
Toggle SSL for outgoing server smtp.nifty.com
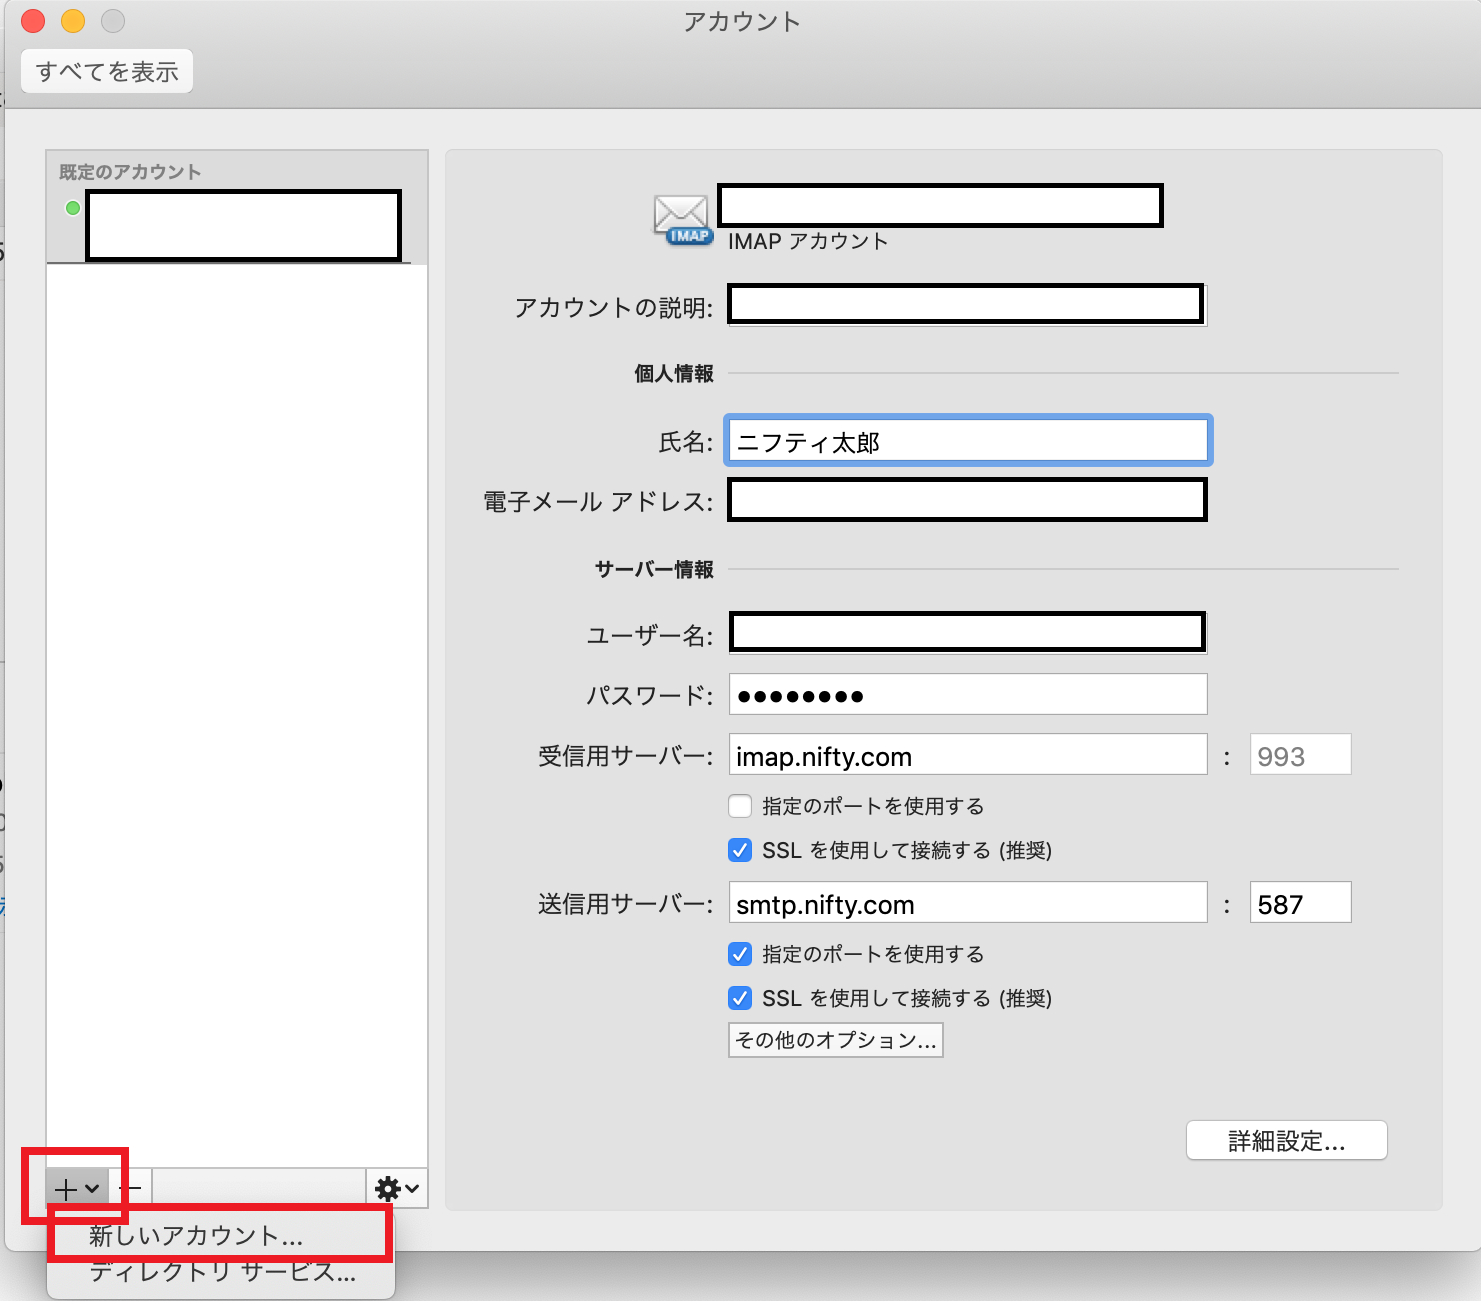click(740, 998)
